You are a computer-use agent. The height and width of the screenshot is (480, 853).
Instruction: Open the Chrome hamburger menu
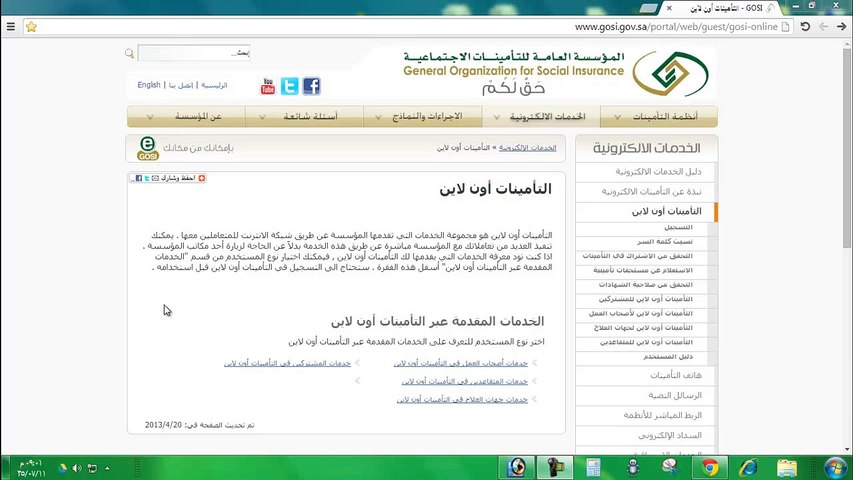(x=11, y=26)
